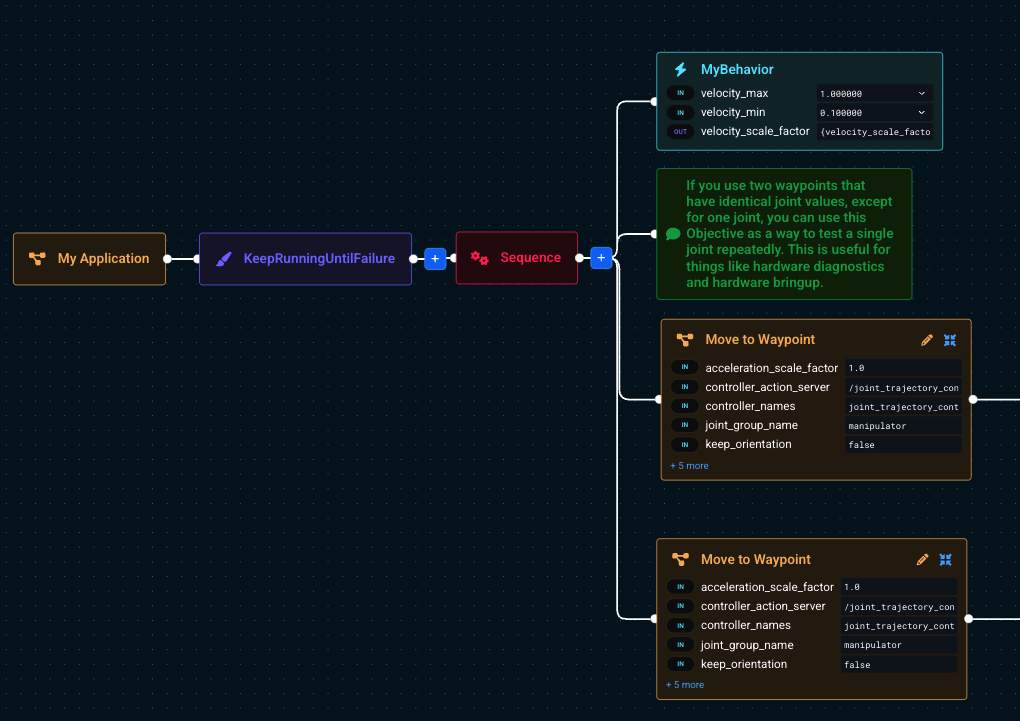Screen dimensions: 1020x721
Task: Click the velocity_min port label
Action: pyautogui.click(x=733, y=112)
